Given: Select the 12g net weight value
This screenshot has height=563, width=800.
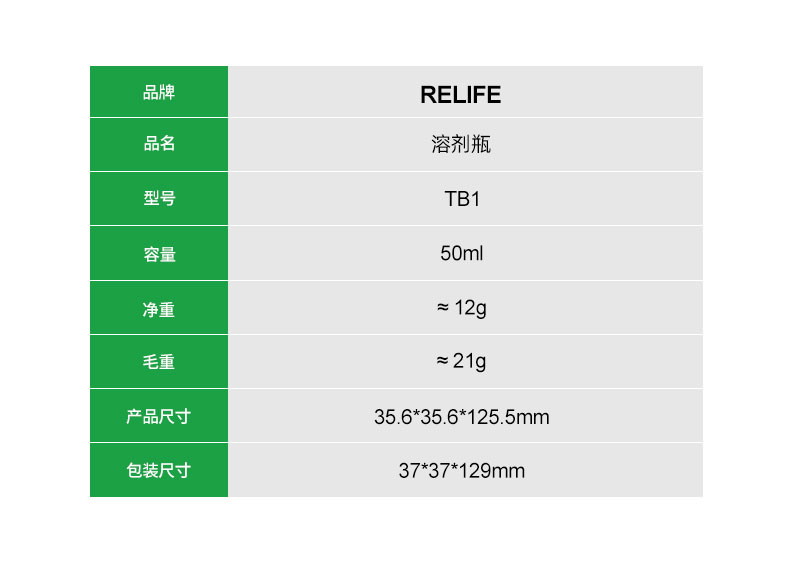Looking at the screenshot, I should [x=470, y=307].
